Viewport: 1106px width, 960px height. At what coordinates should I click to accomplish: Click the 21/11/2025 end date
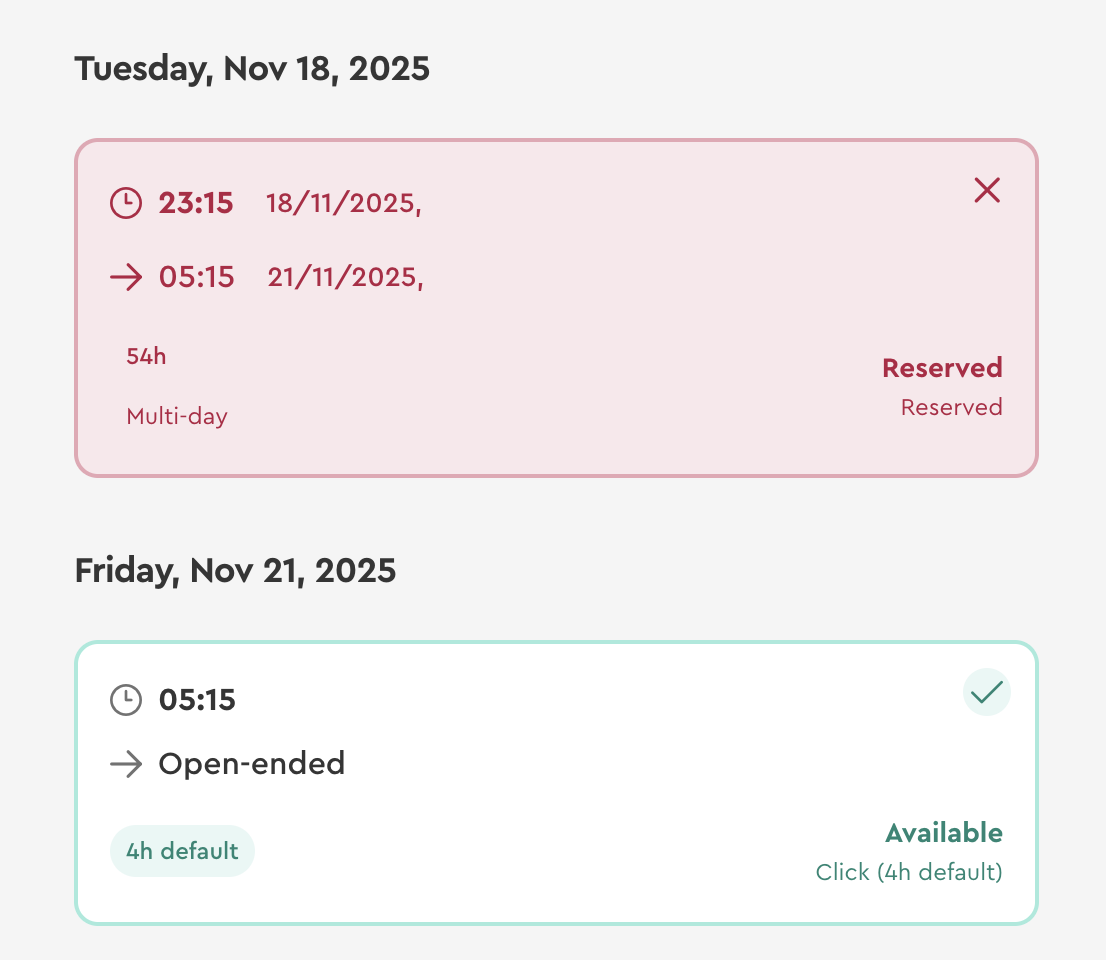(345, 277)
